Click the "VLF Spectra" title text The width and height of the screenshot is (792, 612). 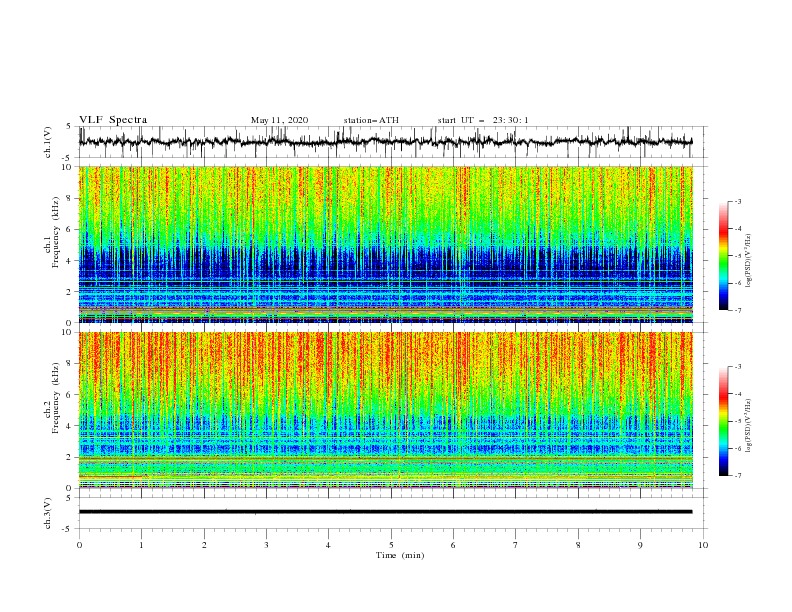pos(113,120)
